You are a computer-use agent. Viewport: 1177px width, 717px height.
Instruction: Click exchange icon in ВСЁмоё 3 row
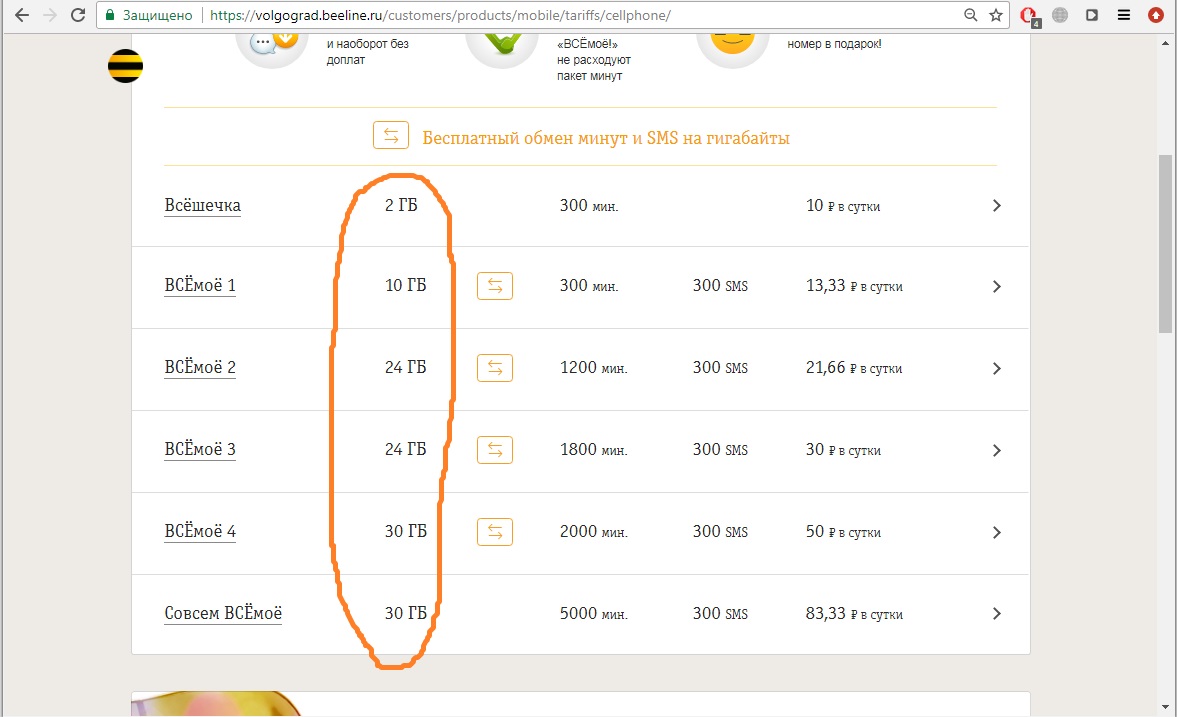495,450
